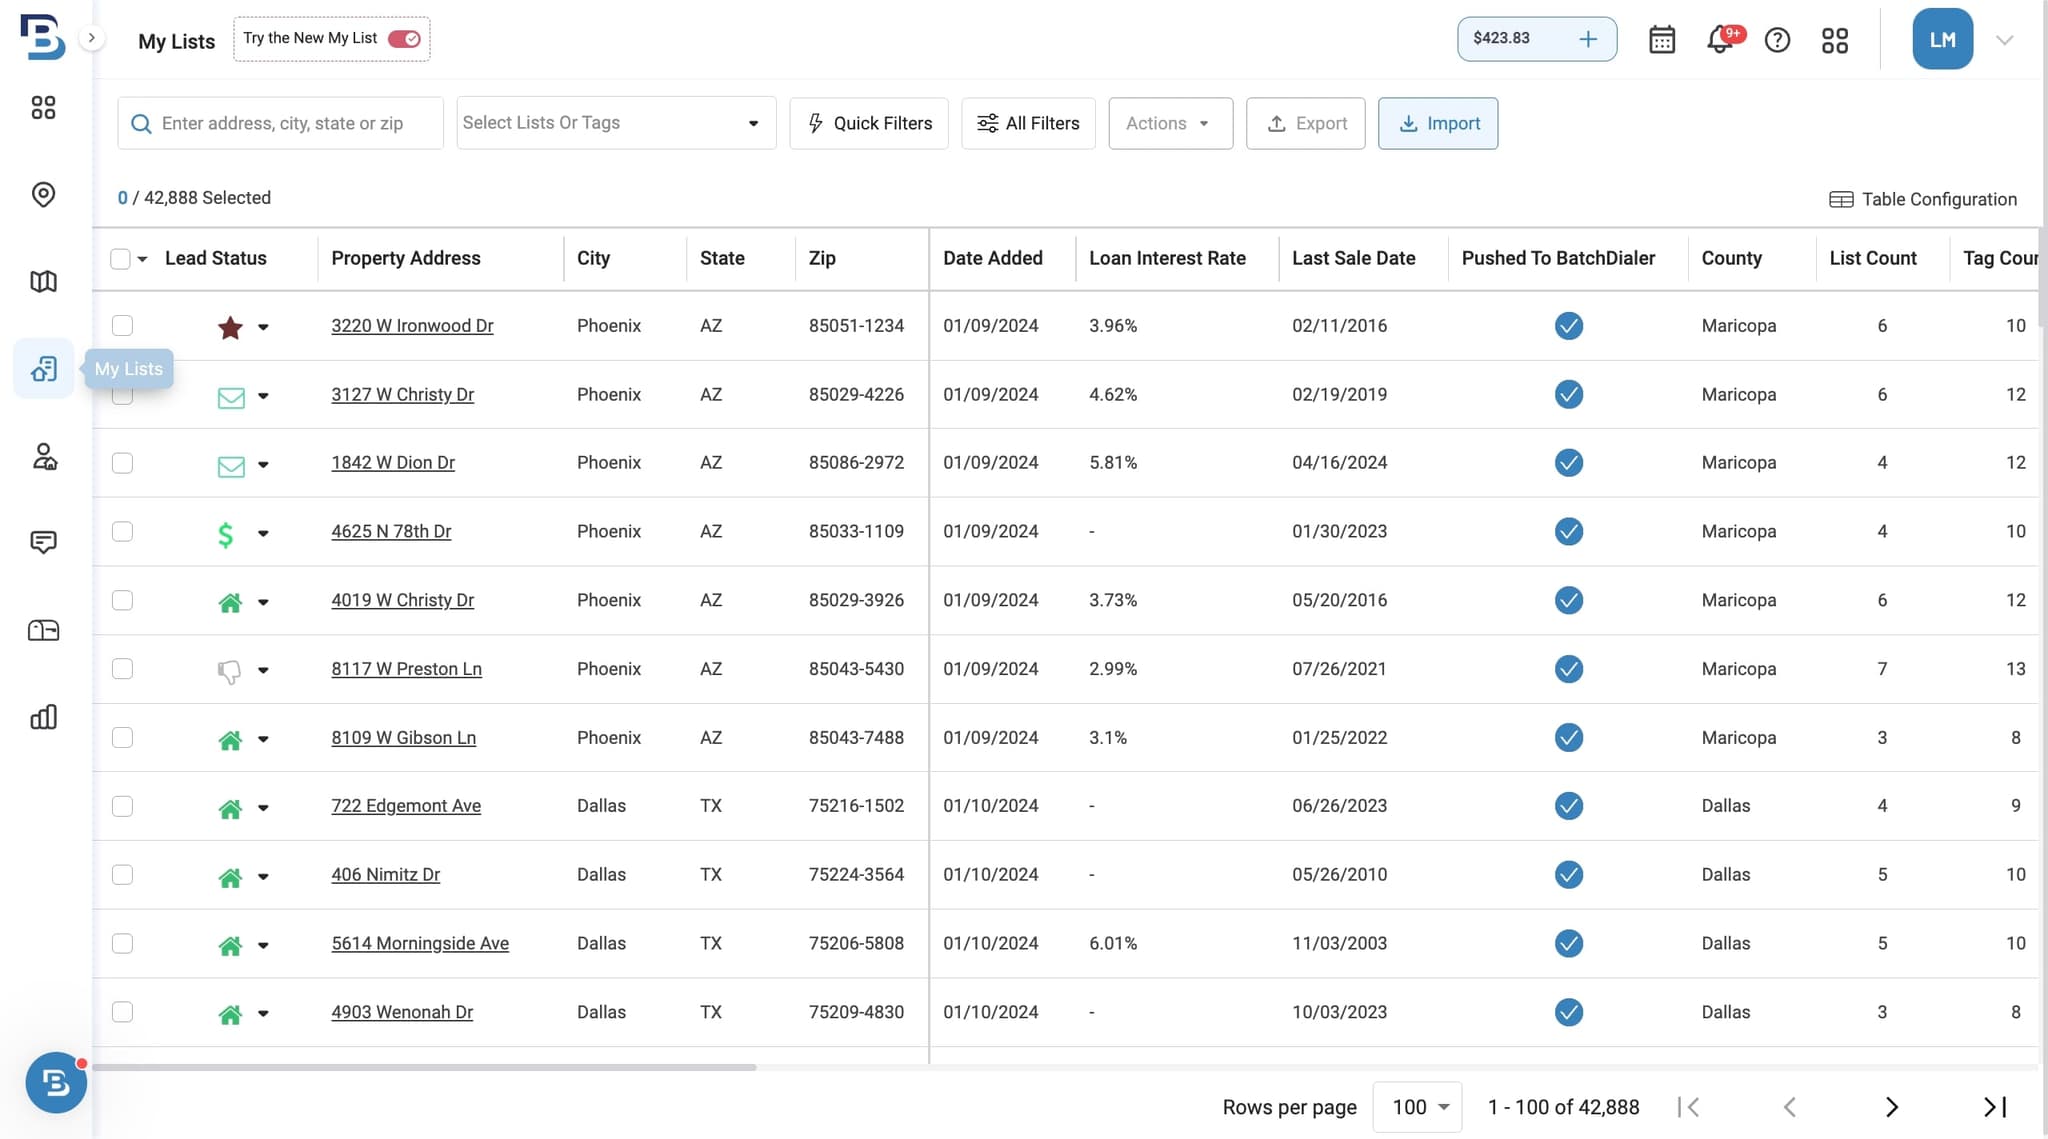
Task: Open the analytics bar chart sidebar icon
Action: pos(42,716)
